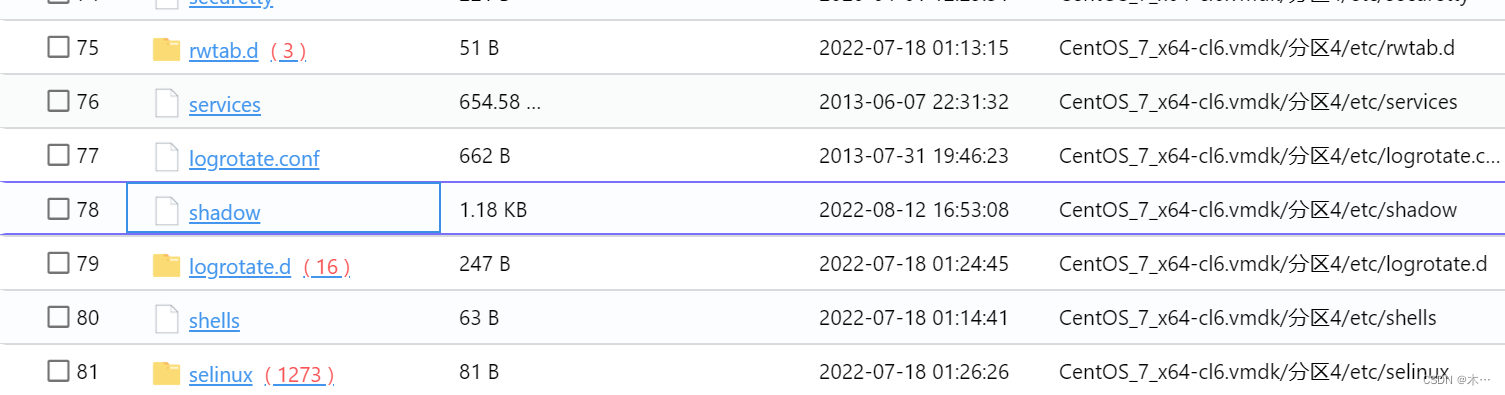Click the selinux folder icon
Viewport: 1505px width, 395px height.
(x=166, y=374)
